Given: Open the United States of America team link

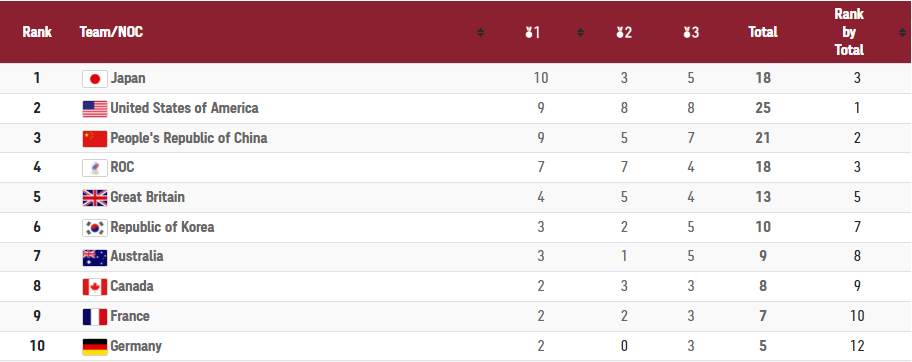Looking at the screenshot, I should point(184,108).
